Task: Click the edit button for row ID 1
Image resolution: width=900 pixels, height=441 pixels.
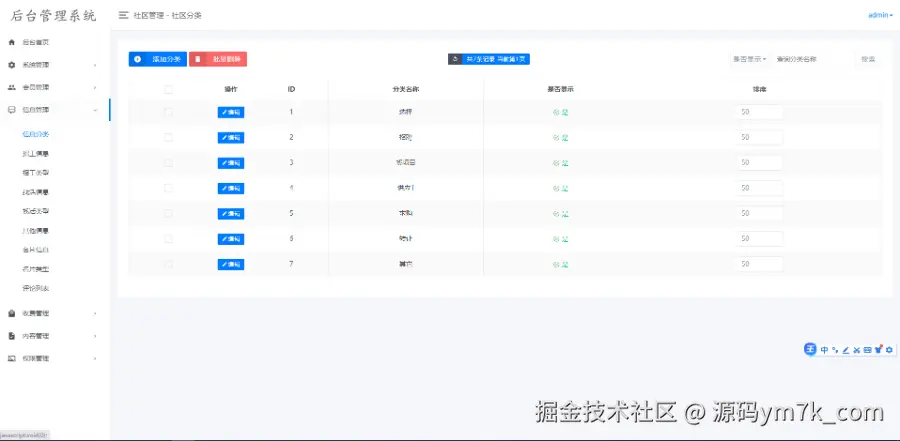Action: coord(231,113)
